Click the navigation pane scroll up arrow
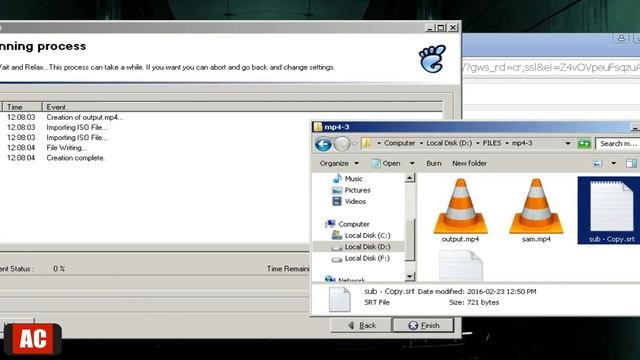 [x=410, y=178]
